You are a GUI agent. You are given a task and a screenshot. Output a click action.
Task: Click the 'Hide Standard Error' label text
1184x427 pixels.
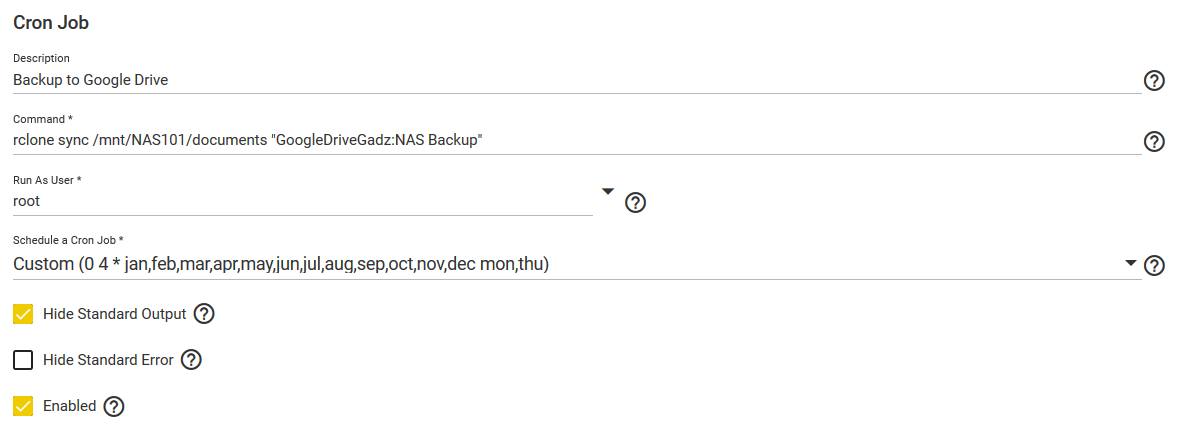(x=108, y=360)
